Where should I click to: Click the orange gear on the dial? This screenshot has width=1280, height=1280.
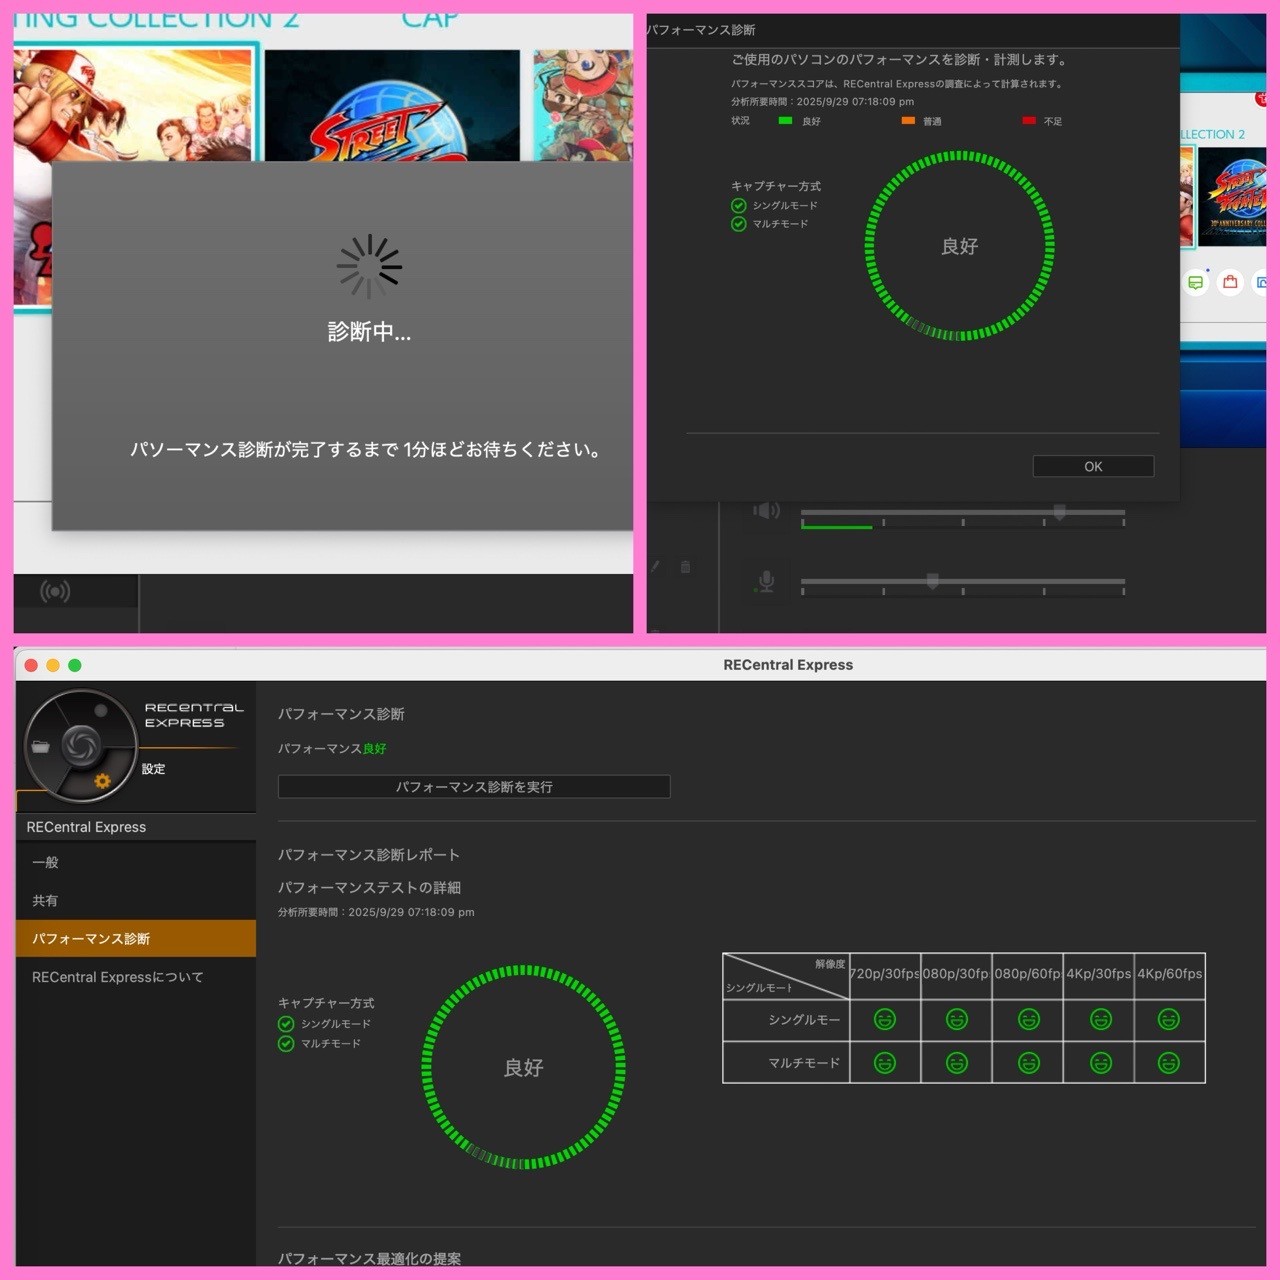point(102,781)
